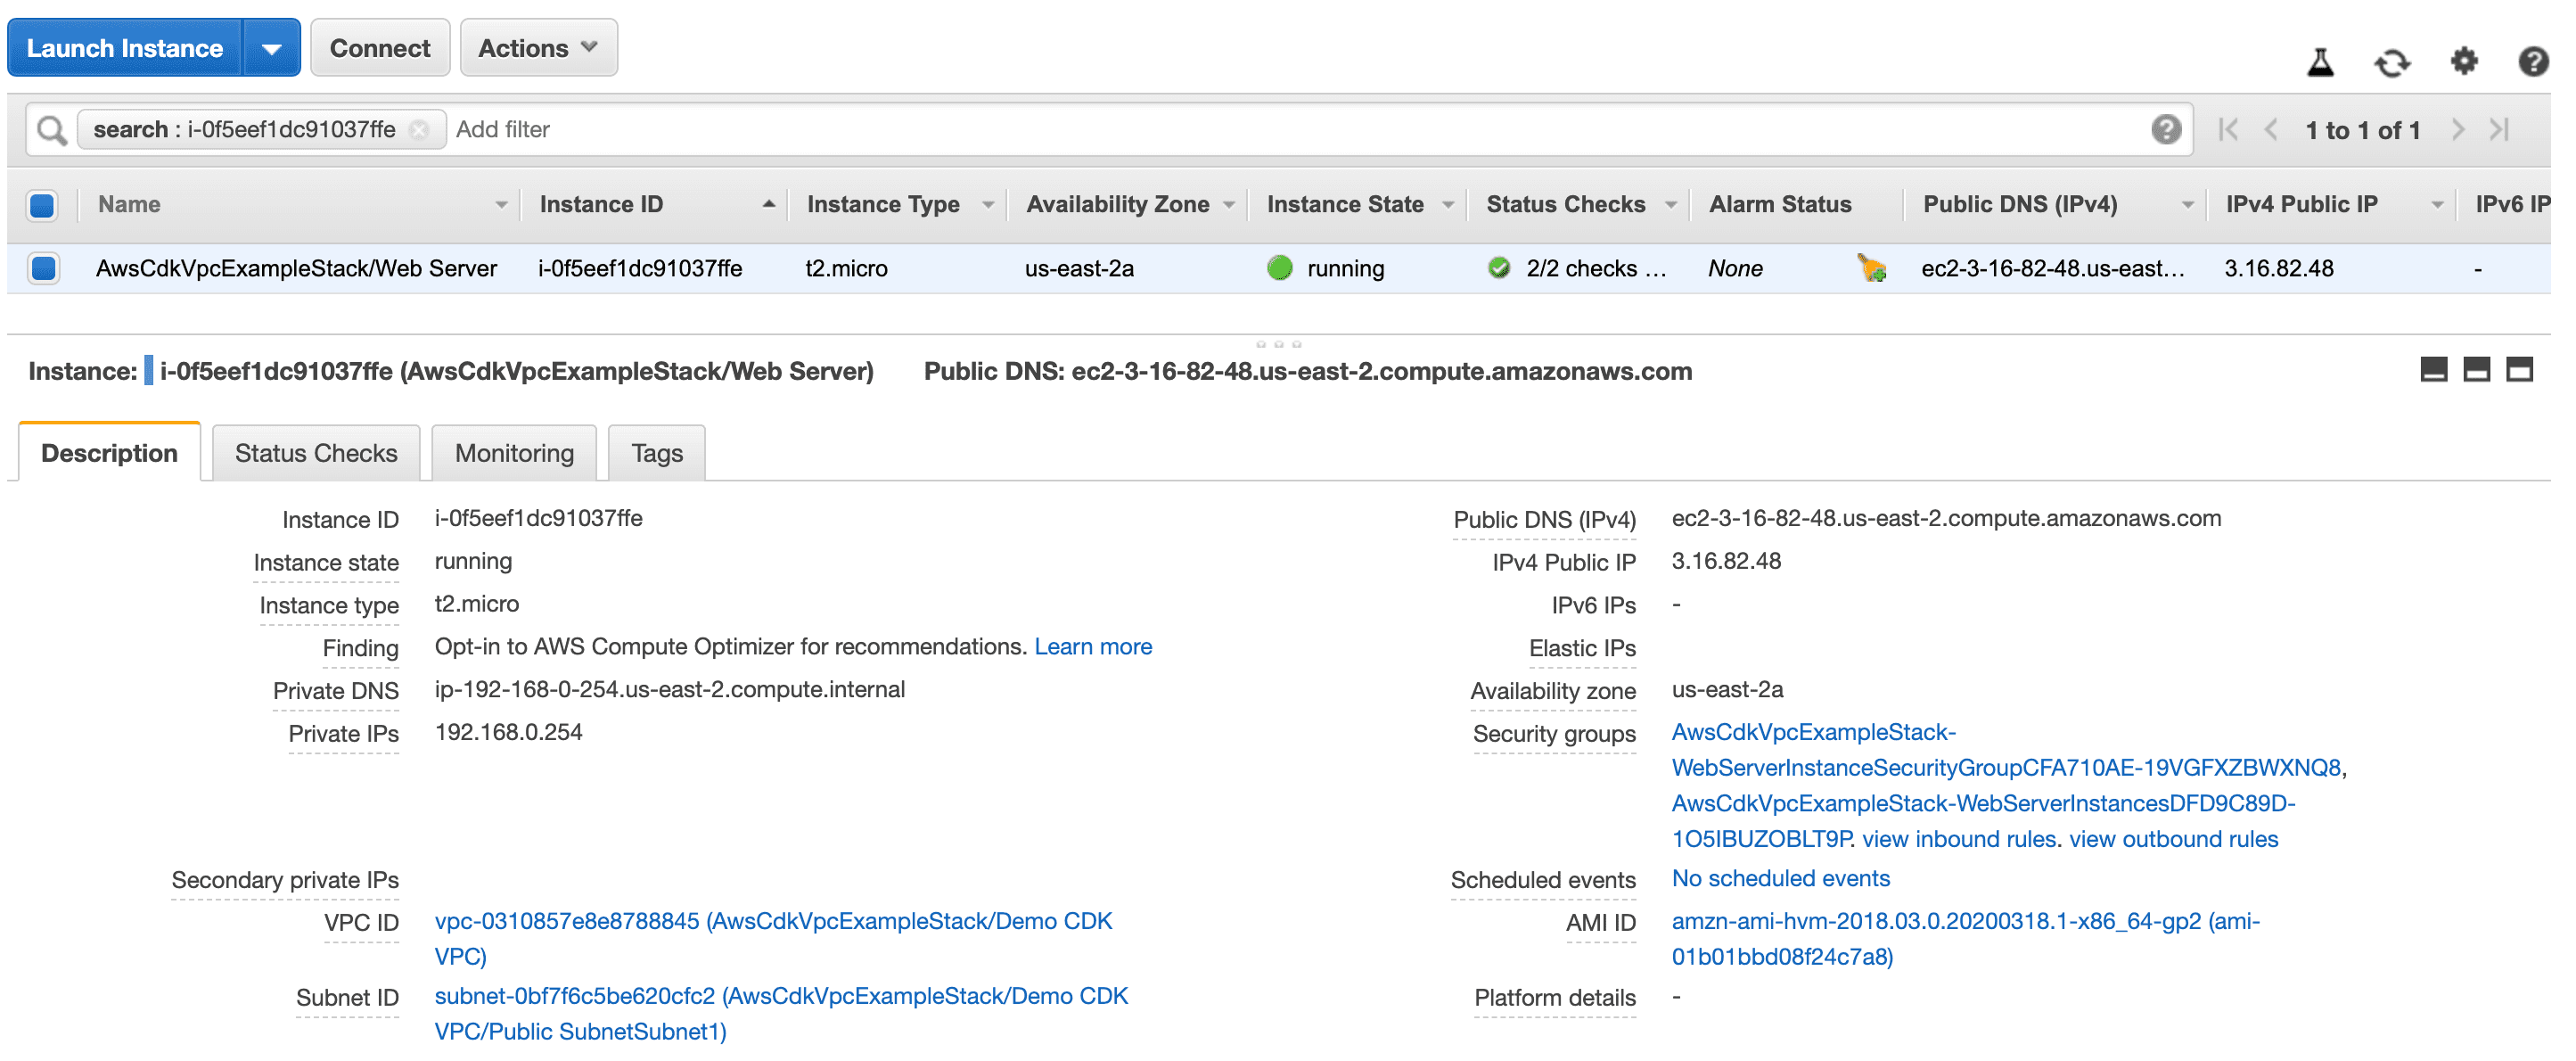Click view outbound rules link

pos(2173,839)
